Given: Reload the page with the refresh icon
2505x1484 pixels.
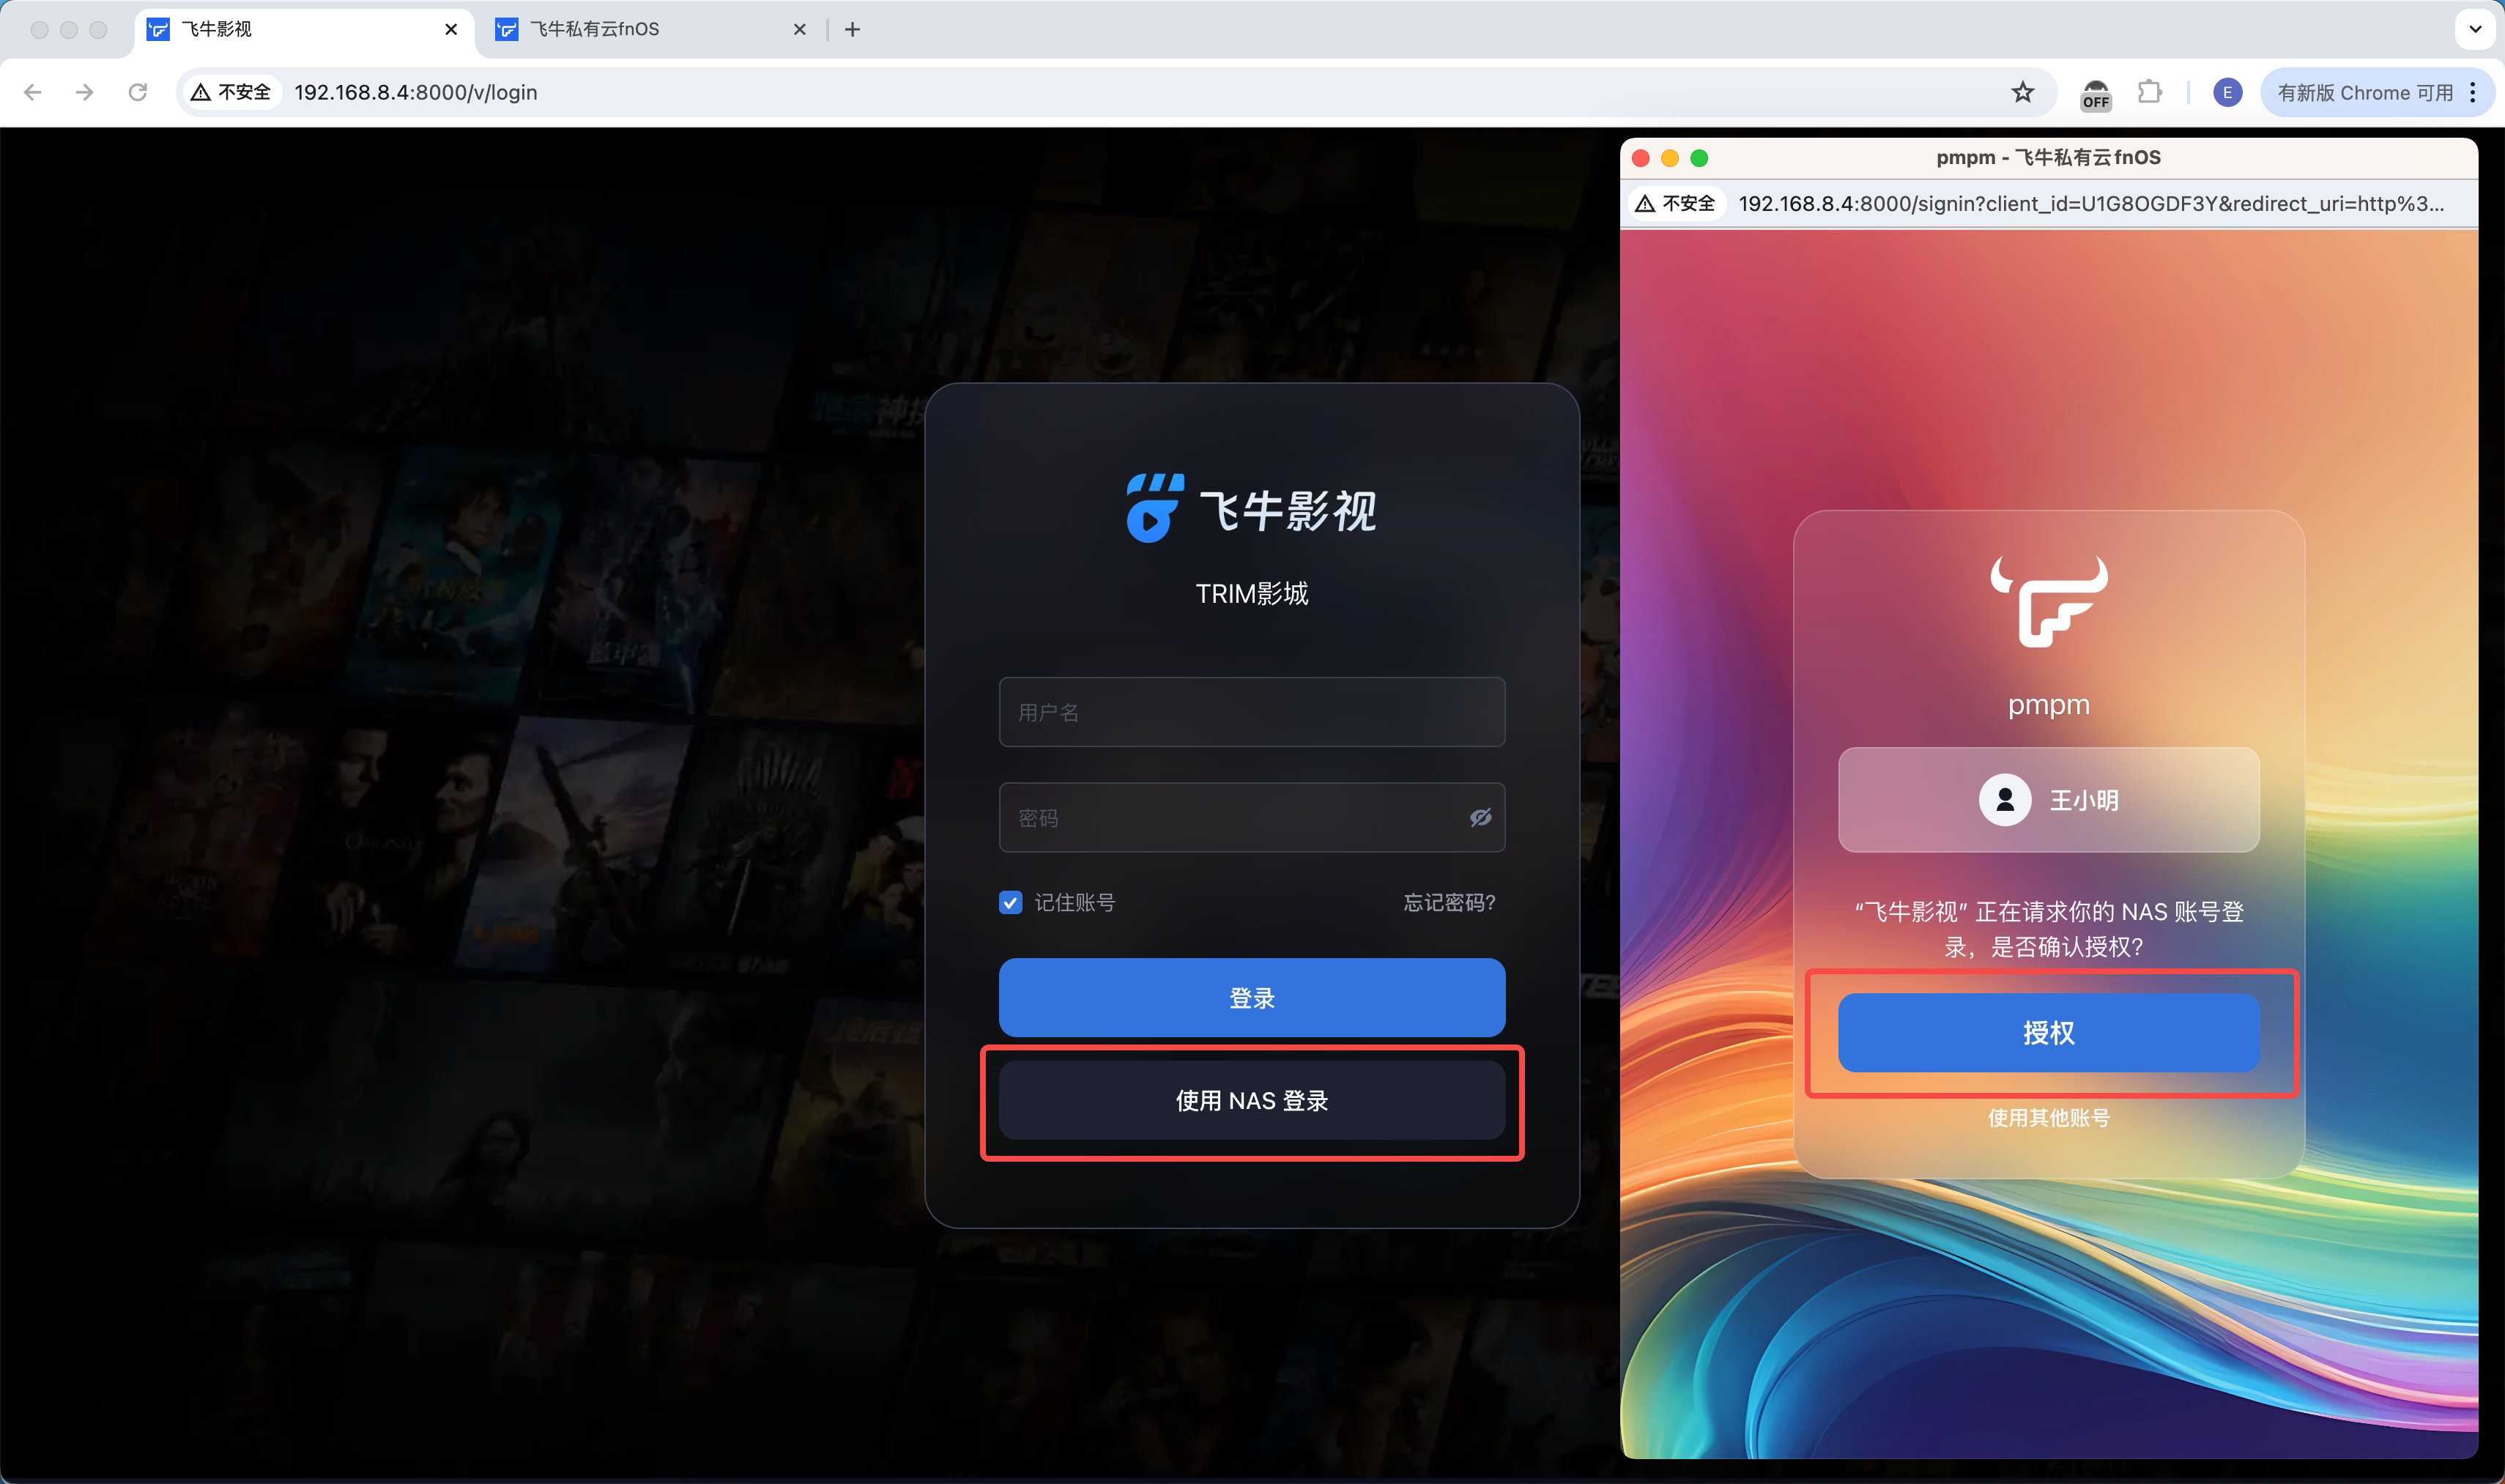Looking at the screenshot, I should [x=138, y=92].
